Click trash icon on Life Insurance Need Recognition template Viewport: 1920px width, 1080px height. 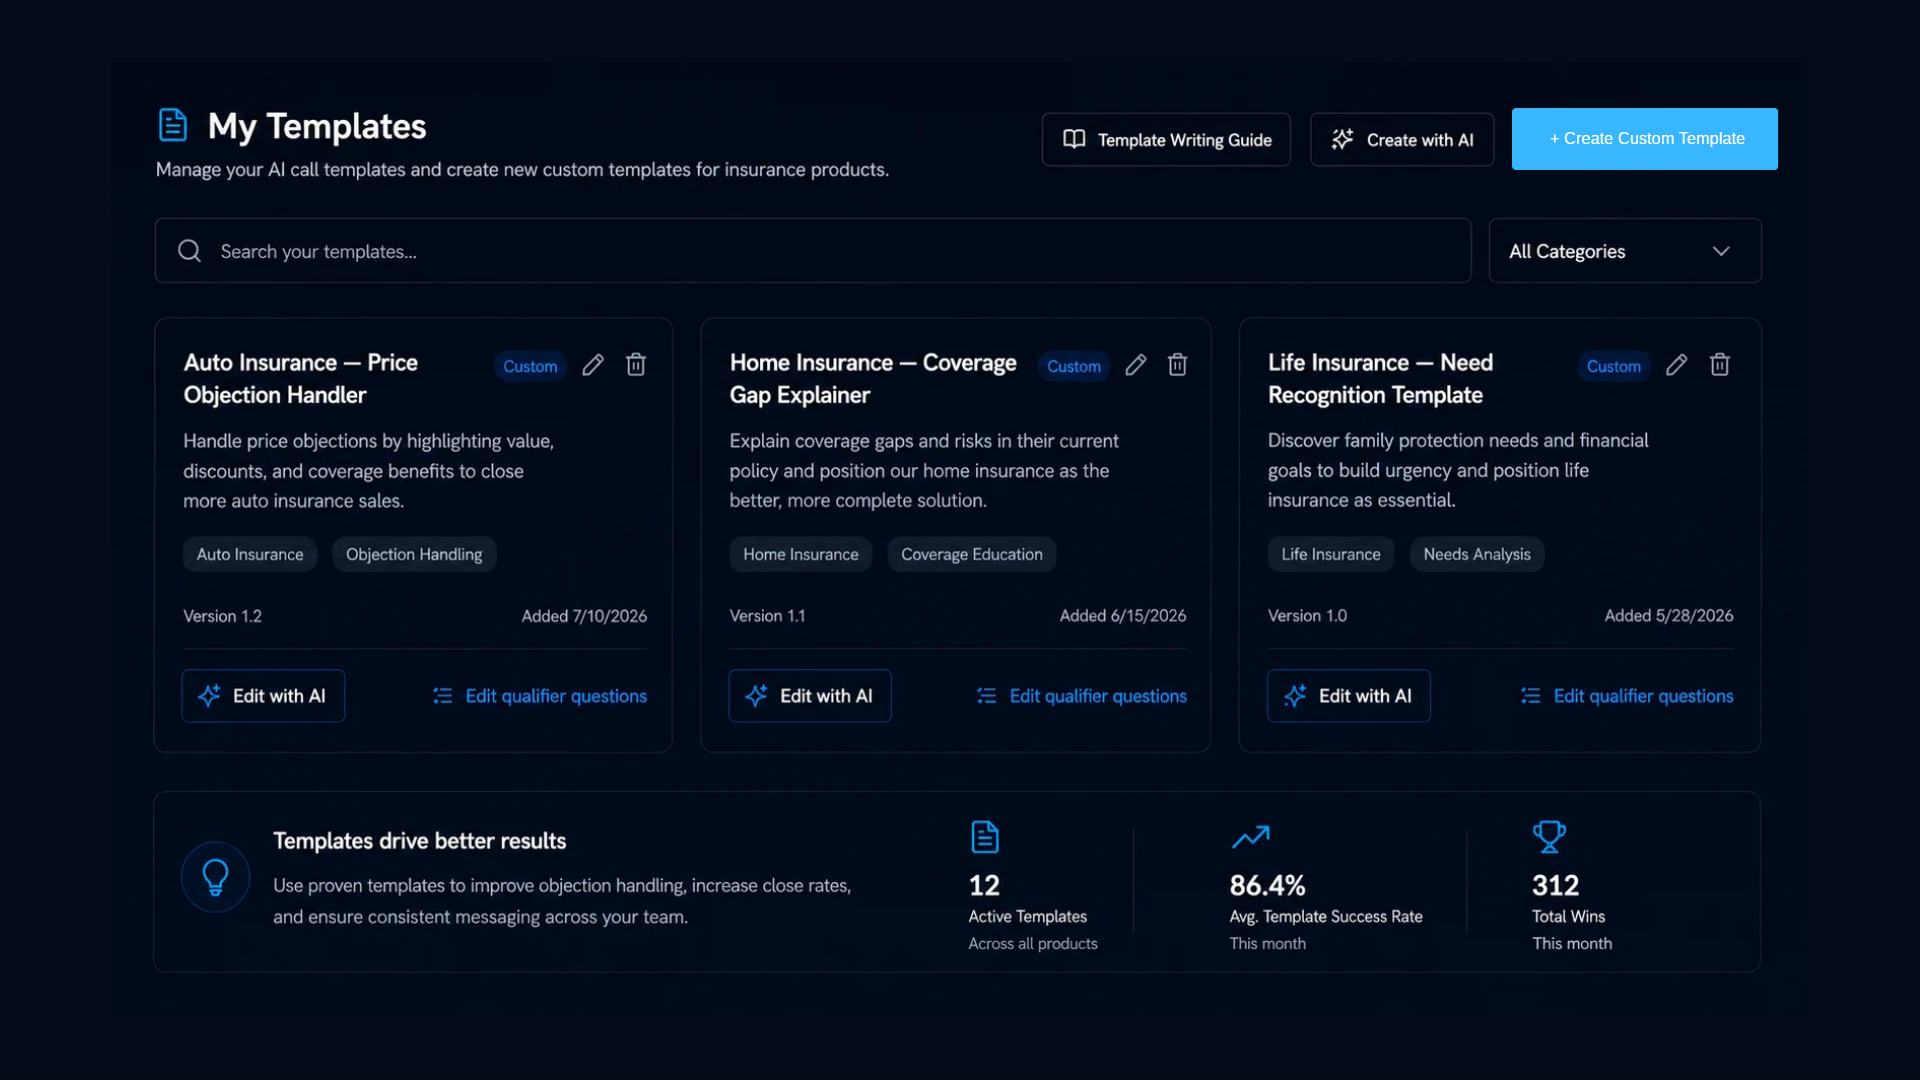click(x=1720, y=365)
